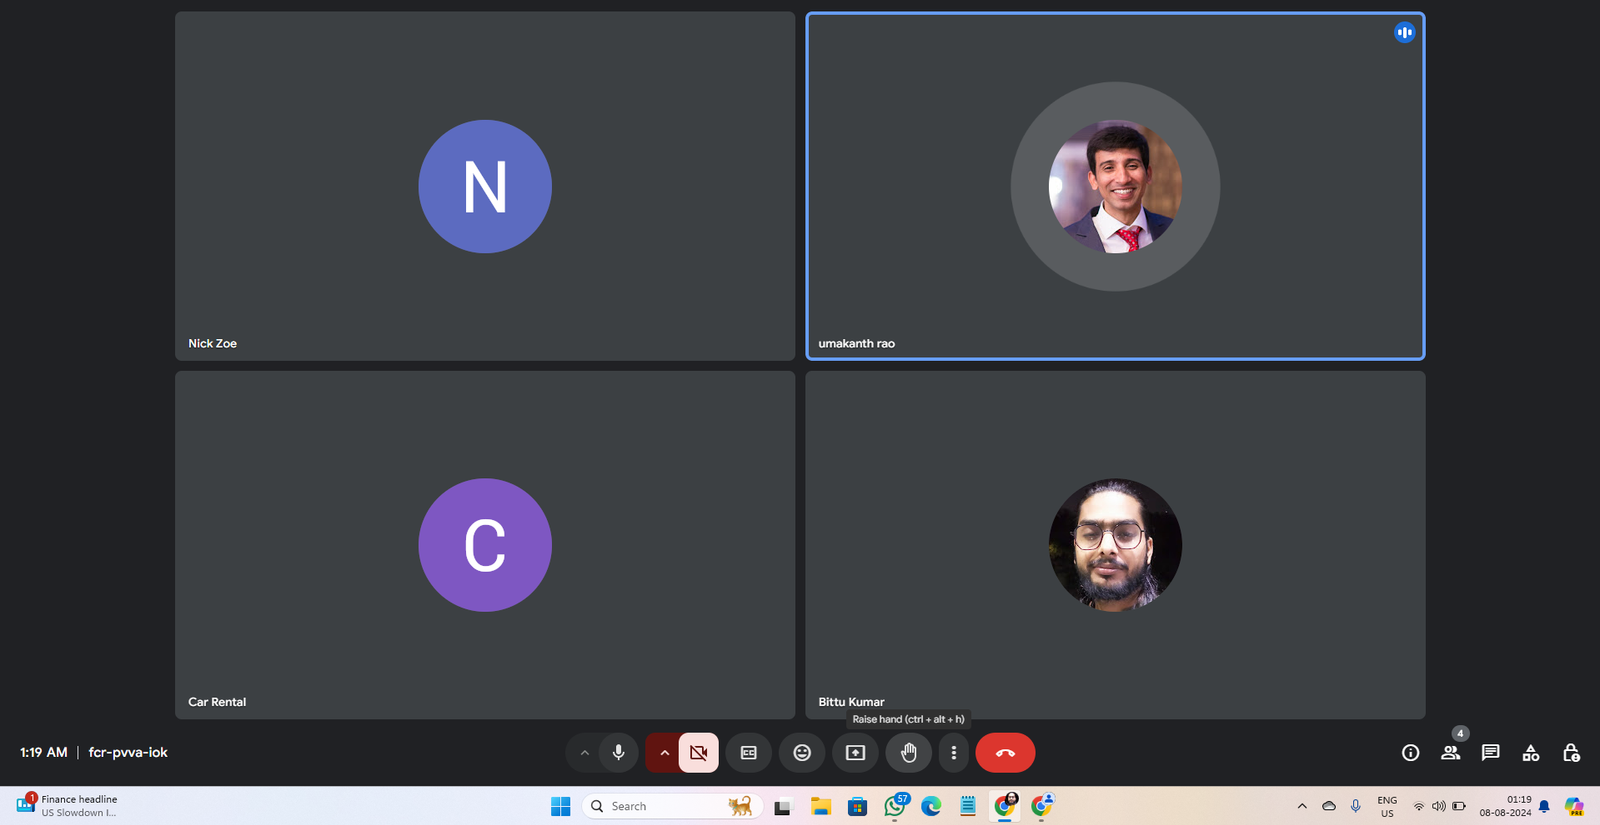Viewport: 1600px width, 825px height.
Task: Open meeting details info icon
Action: (x=1411, y=753)
